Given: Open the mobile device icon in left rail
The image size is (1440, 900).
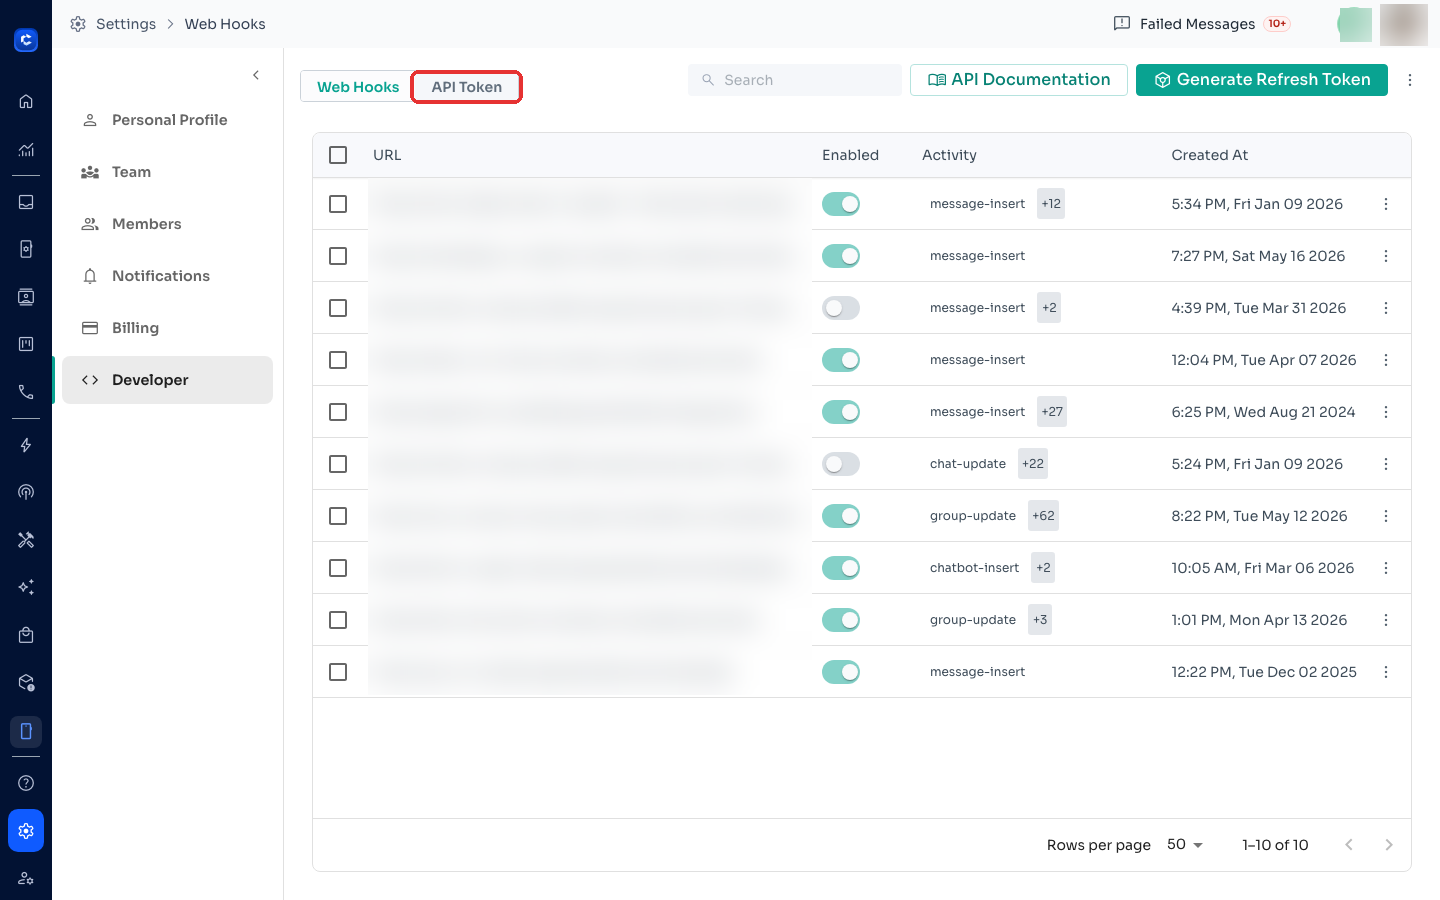Looking at the screenshot, I should [26, 732].
